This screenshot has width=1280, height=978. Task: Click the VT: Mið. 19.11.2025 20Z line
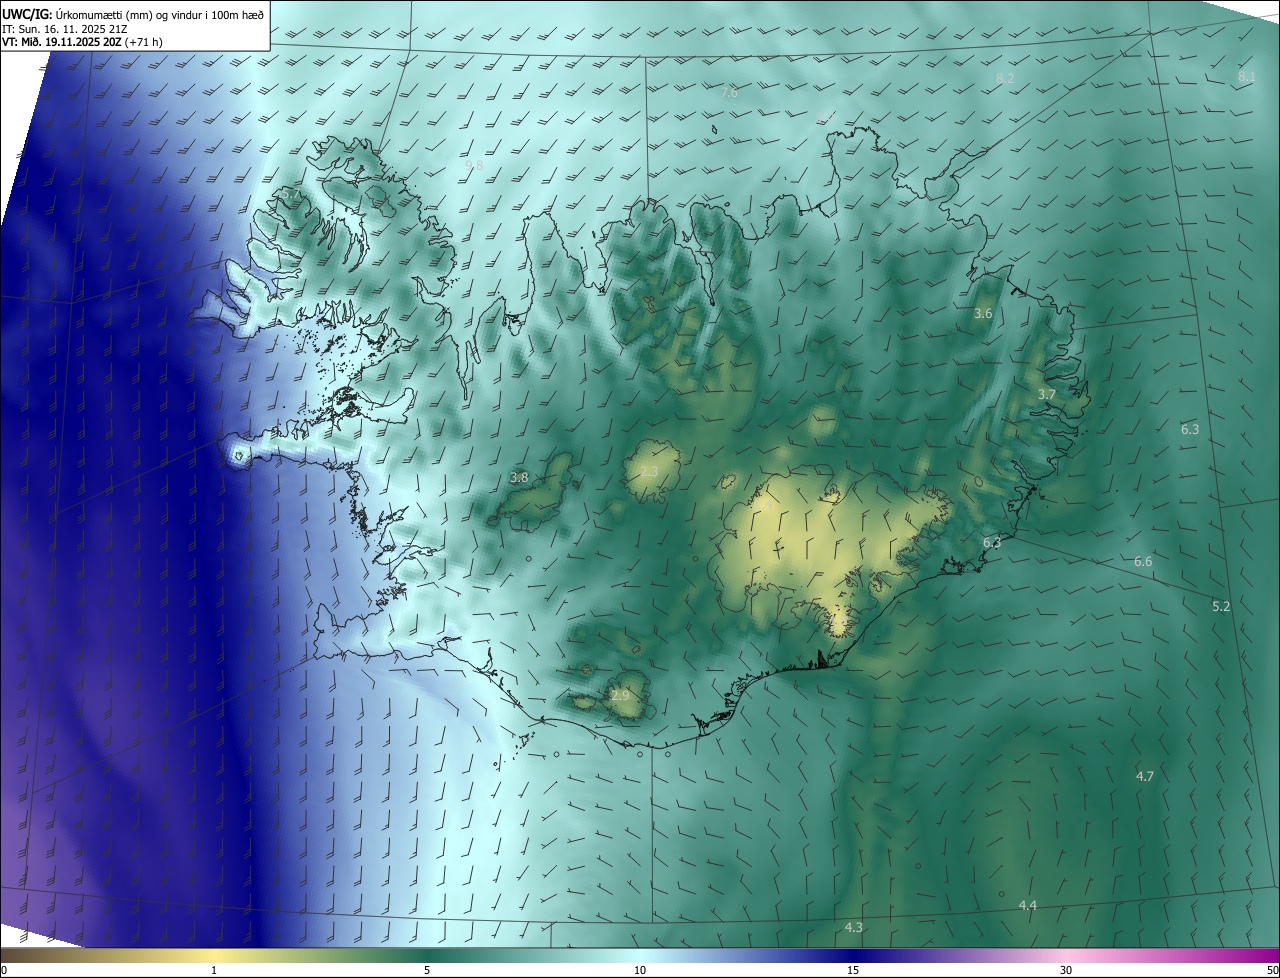tap(82, 42)
